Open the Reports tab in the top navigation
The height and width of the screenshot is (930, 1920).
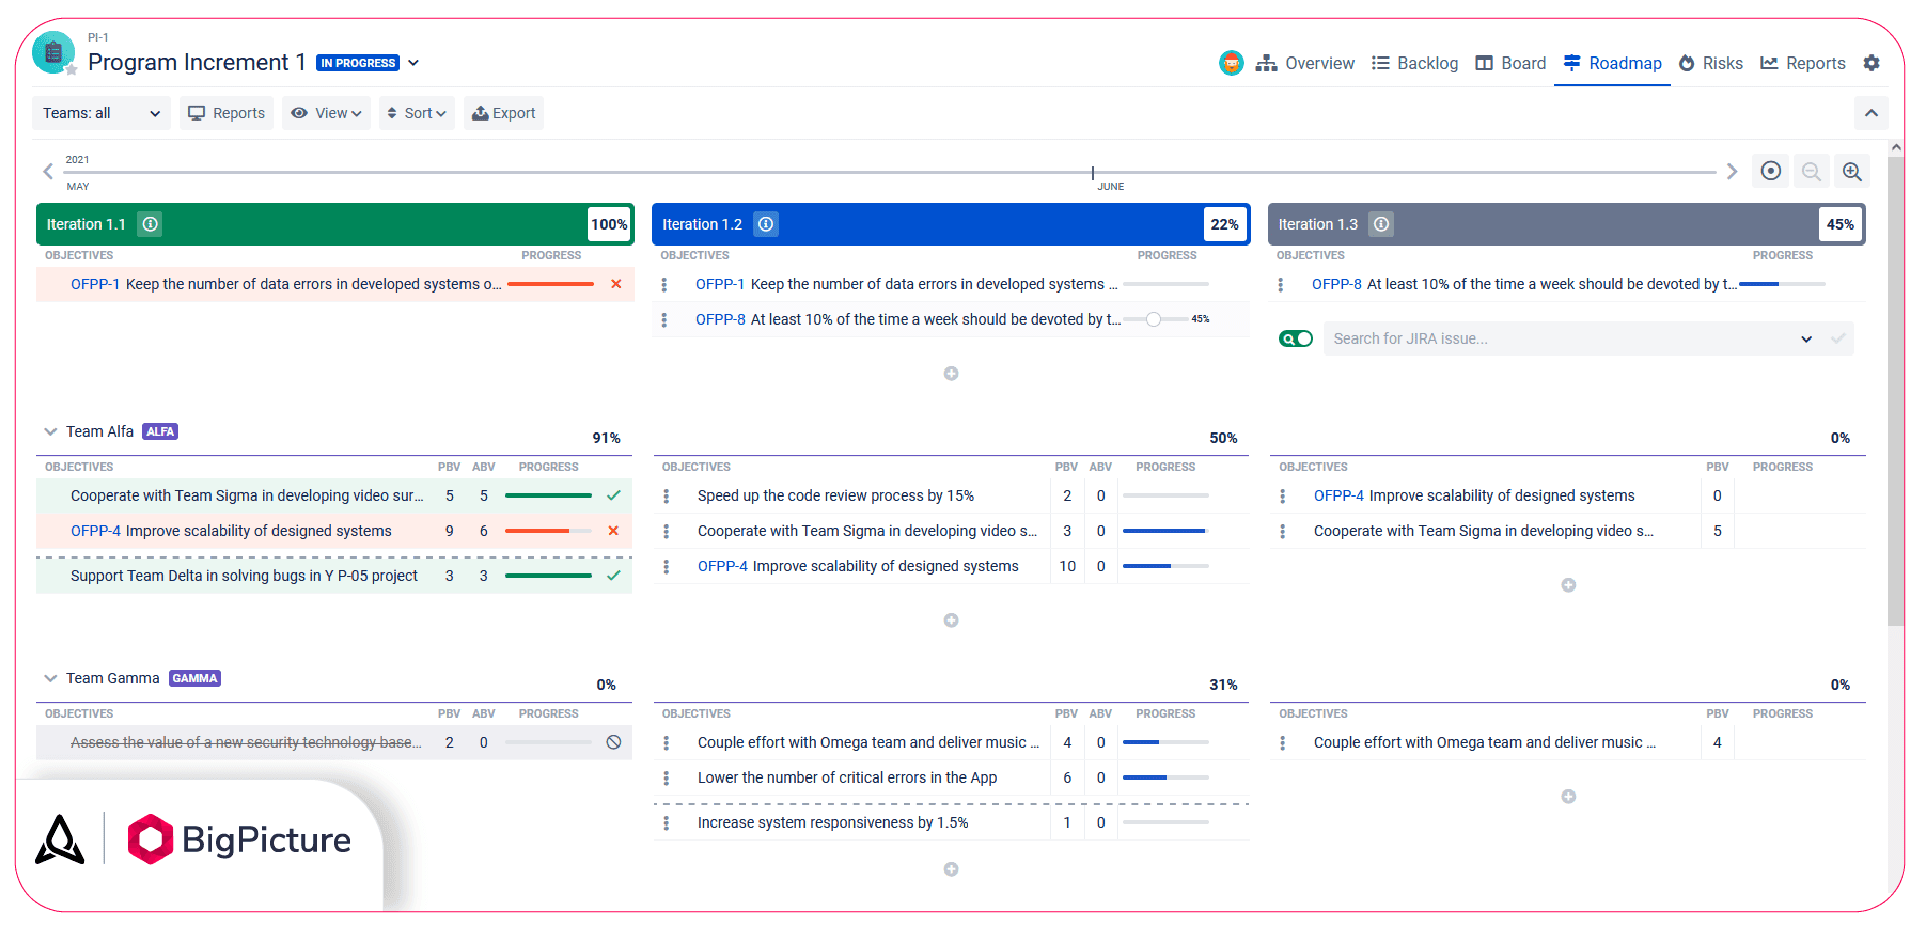click(1803, 63)
